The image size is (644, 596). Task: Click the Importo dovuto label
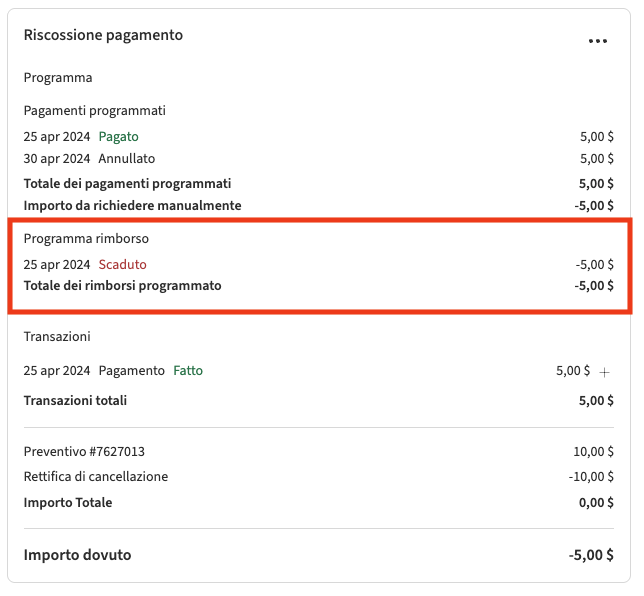77,554
